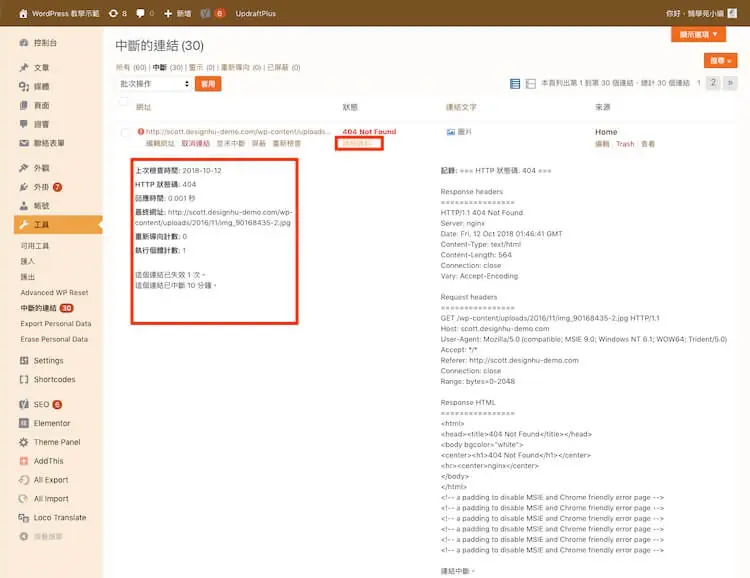The height and width of the screenshot is (578, 750).
Task: Open the updates icon showing 8
Action: click(x=113, y=13)
